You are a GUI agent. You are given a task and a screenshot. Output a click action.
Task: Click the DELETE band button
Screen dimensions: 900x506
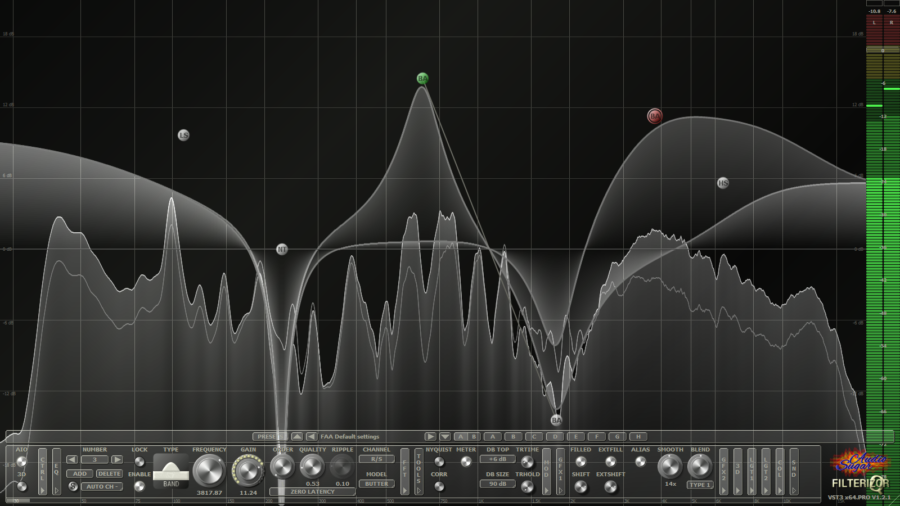point(109,473)
